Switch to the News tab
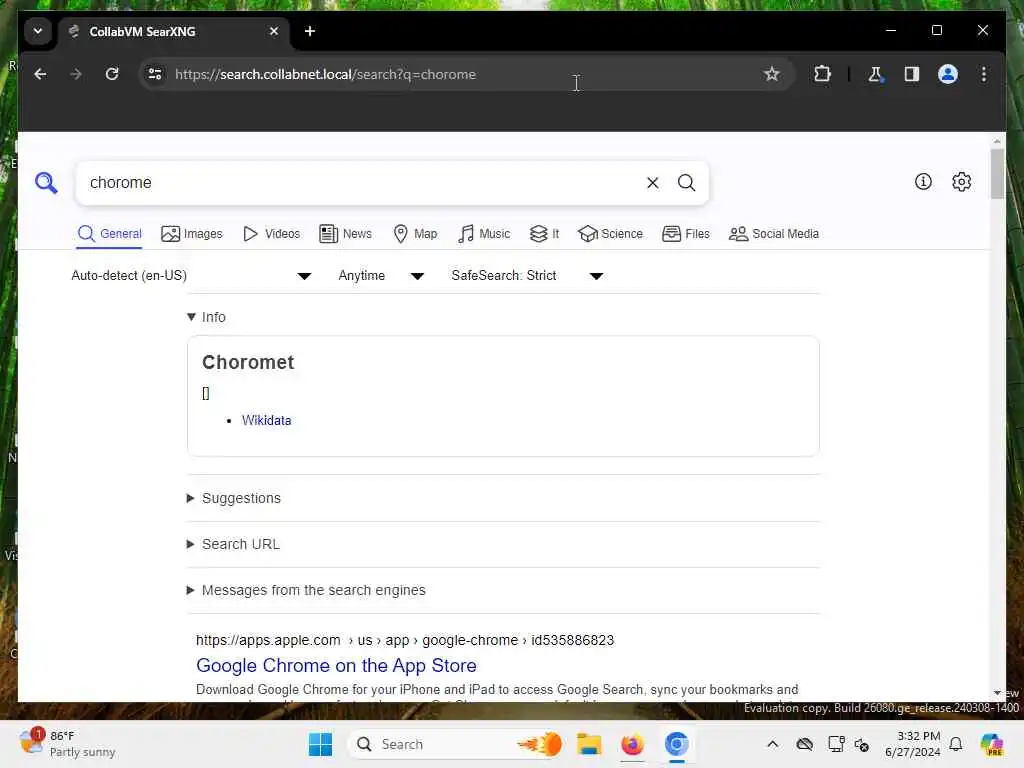The image size is (1024, 768). [x=345, y=234]
